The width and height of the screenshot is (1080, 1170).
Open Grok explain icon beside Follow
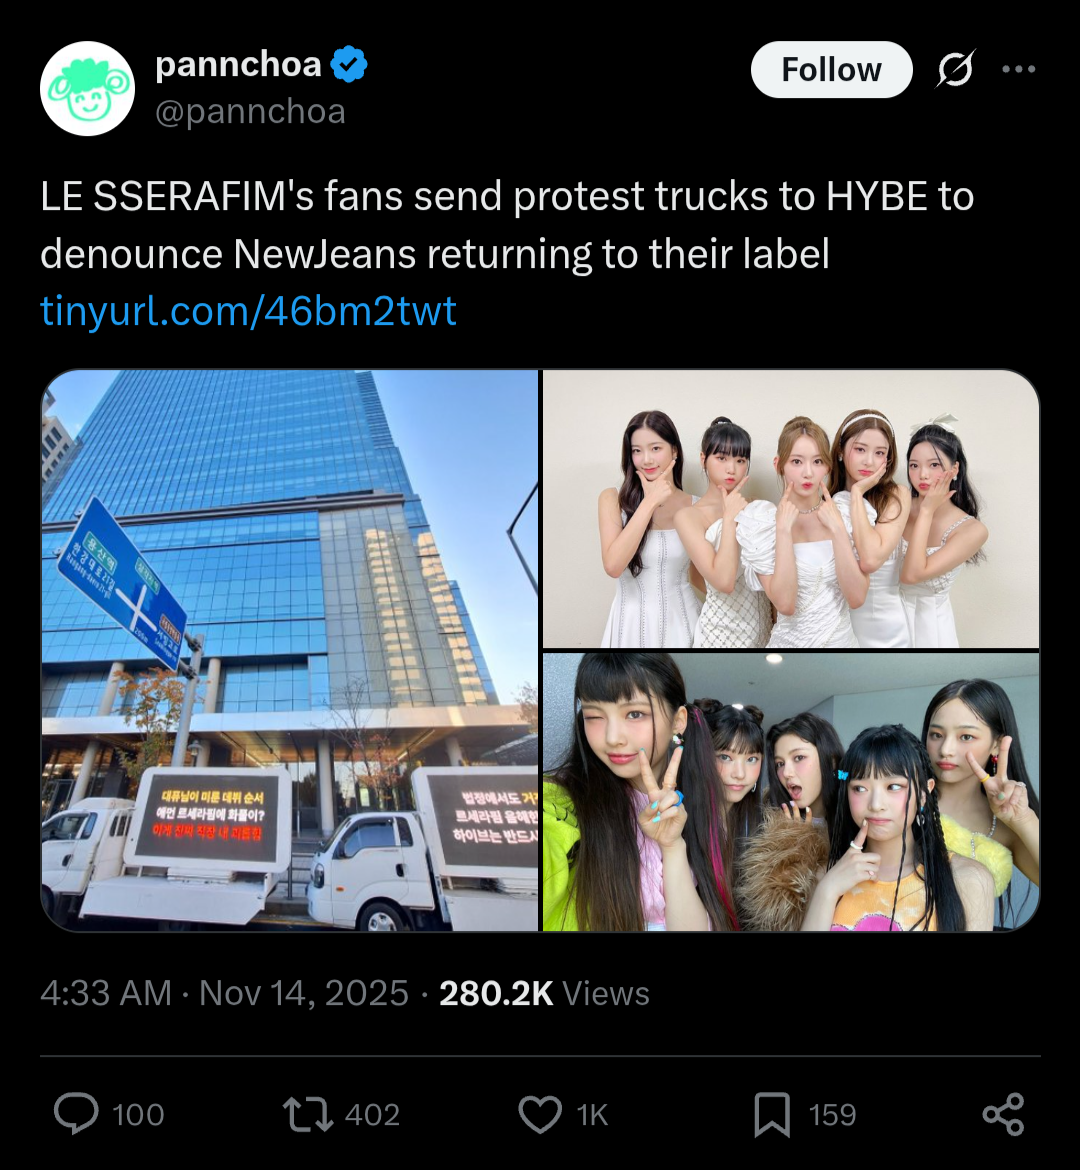(955, 69)
